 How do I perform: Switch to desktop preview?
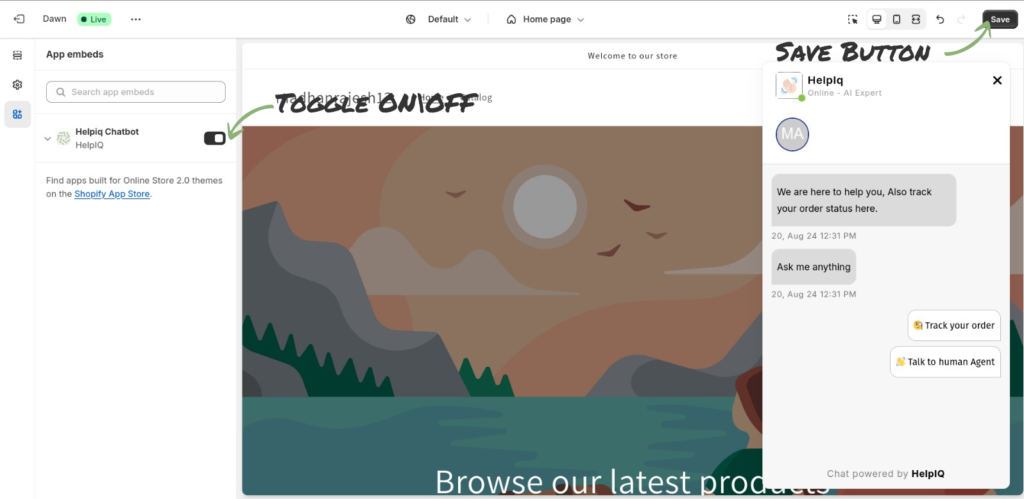(x=877, y=20)
